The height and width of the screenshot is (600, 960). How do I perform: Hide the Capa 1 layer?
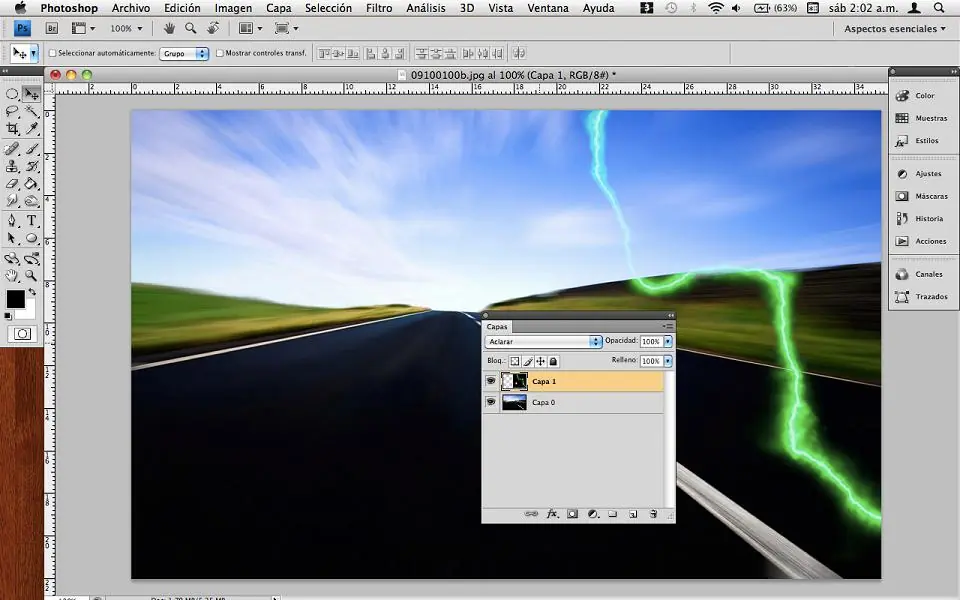(x=490, y=381)
